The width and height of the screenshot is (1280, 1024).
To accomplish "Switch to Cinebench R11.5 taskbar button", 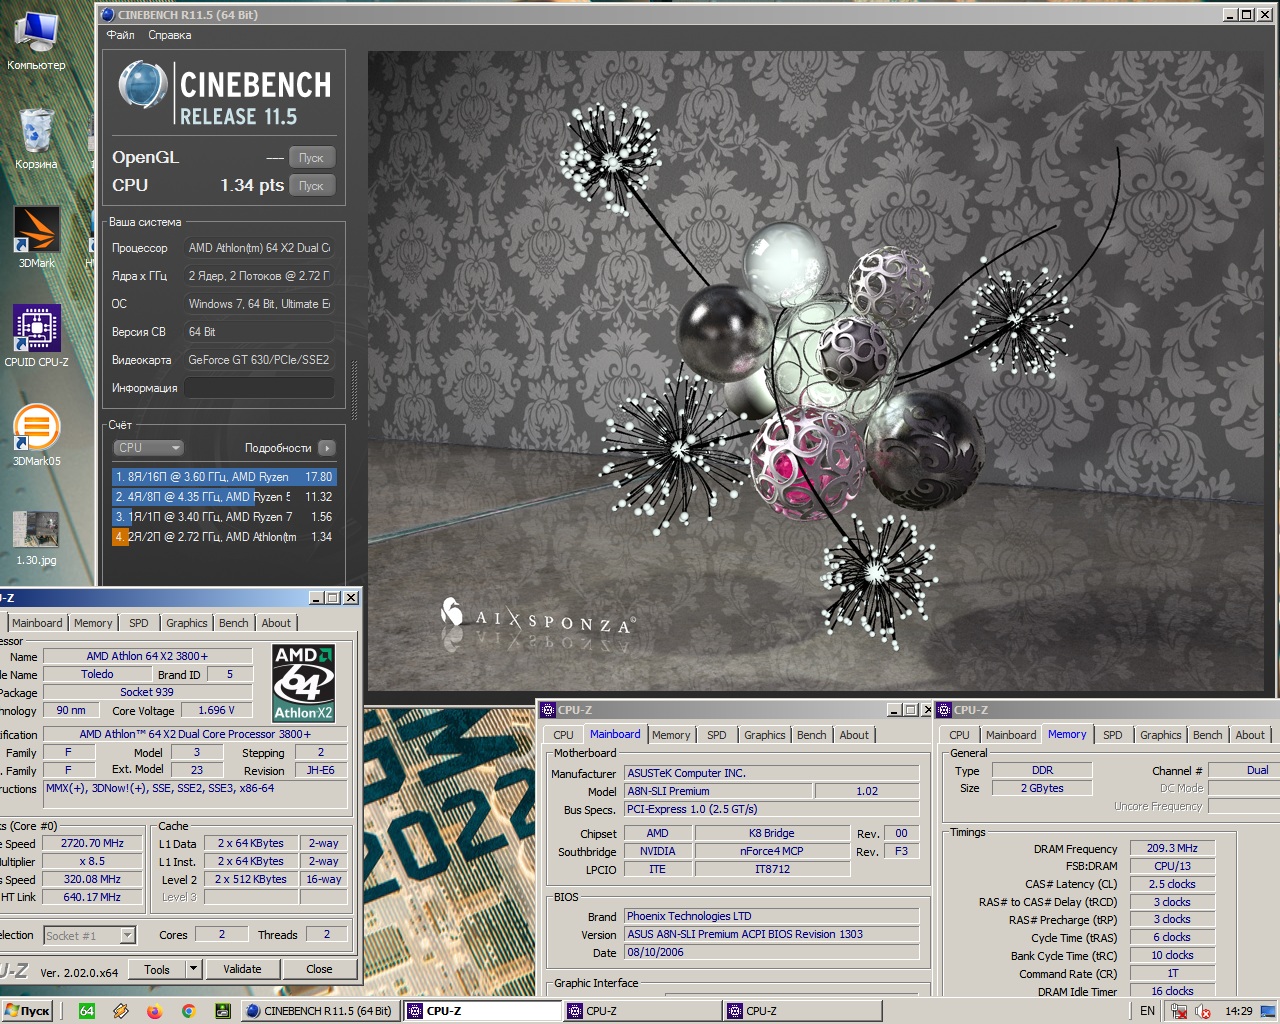I will pos(320,1011).
